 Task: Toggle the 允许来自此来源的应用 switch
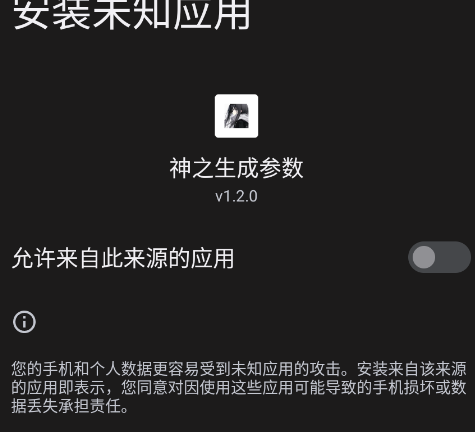click(439, 257)
